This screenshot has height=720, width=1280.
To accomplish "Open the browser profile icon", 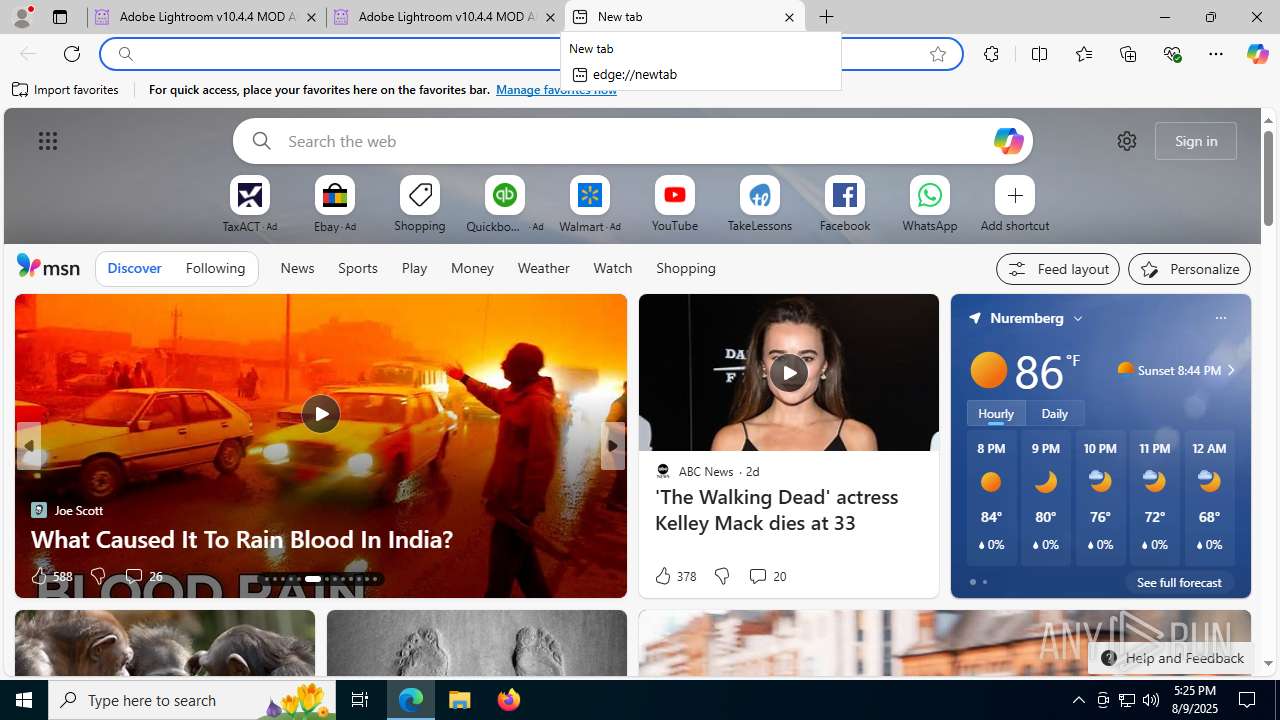I will (x=22, y=17).
